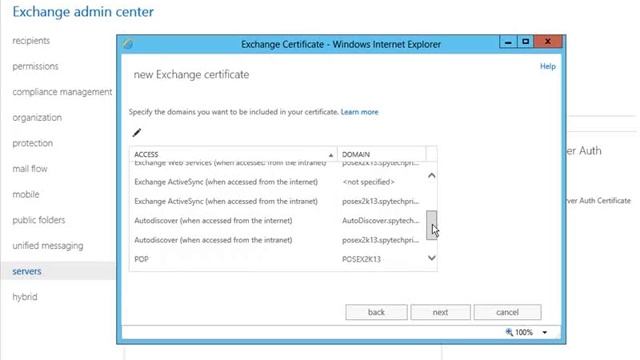
Task: Select the POP row
Action: 278,259
